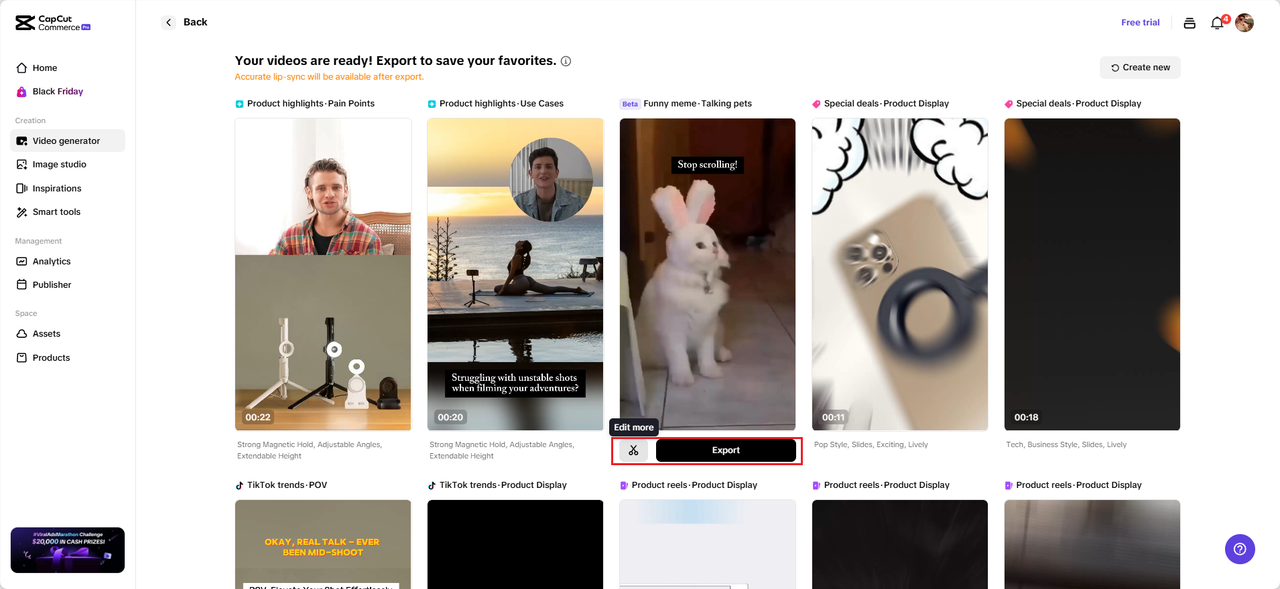Click the info icon beside the heading

pyautogui.click(x=566, y=61)
